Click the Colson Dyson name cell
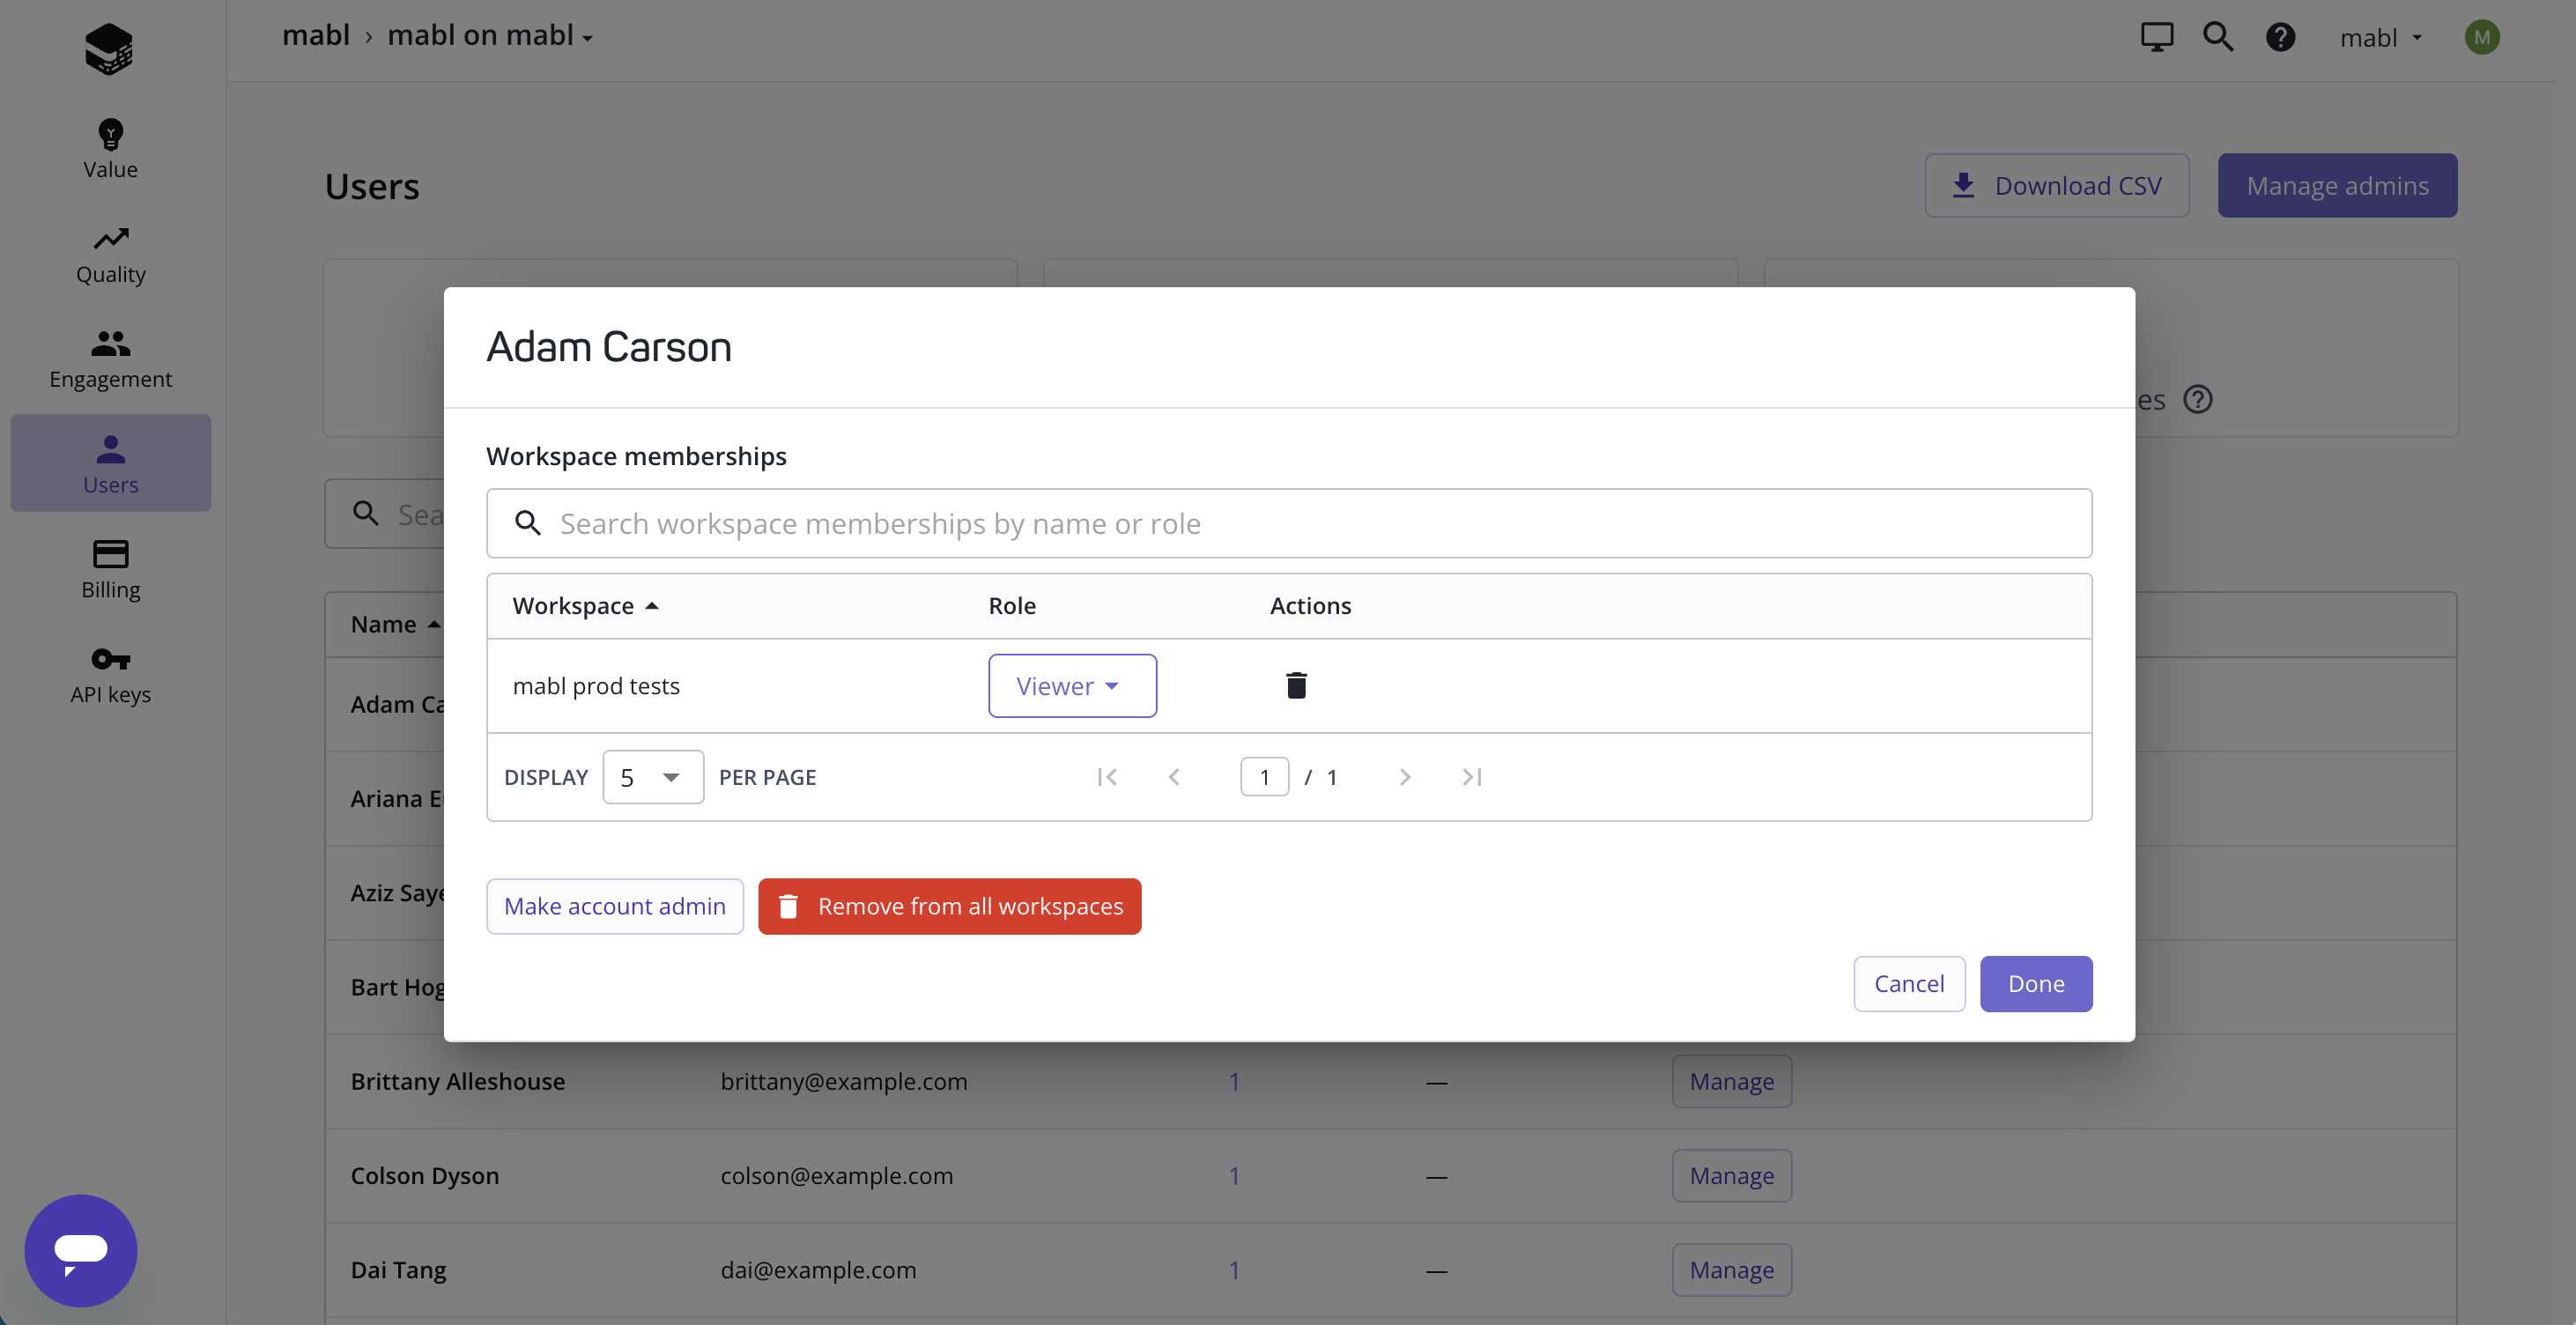Viewport: 2576px width, 1325px height. coord(425,1175)
